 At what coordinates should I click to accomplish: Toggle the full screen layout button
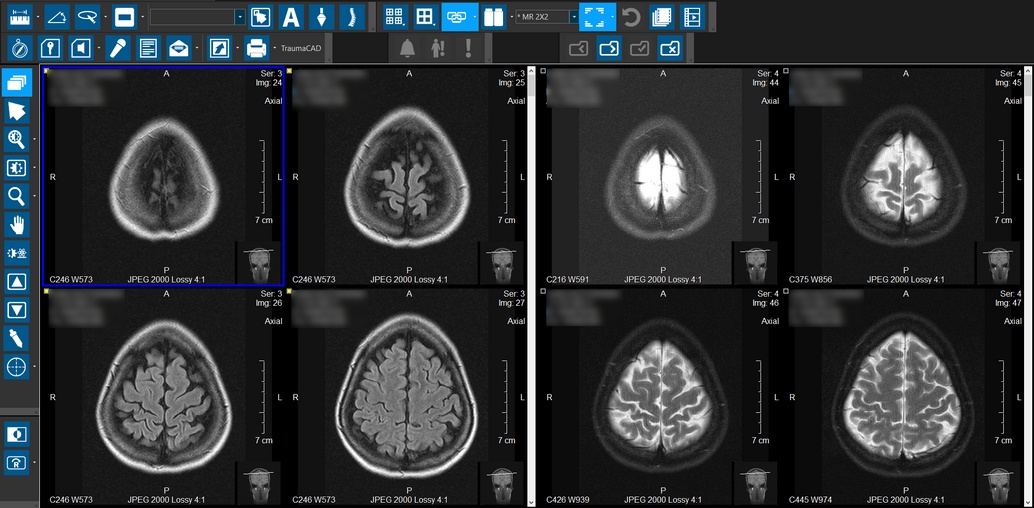(x=594, y=17)
